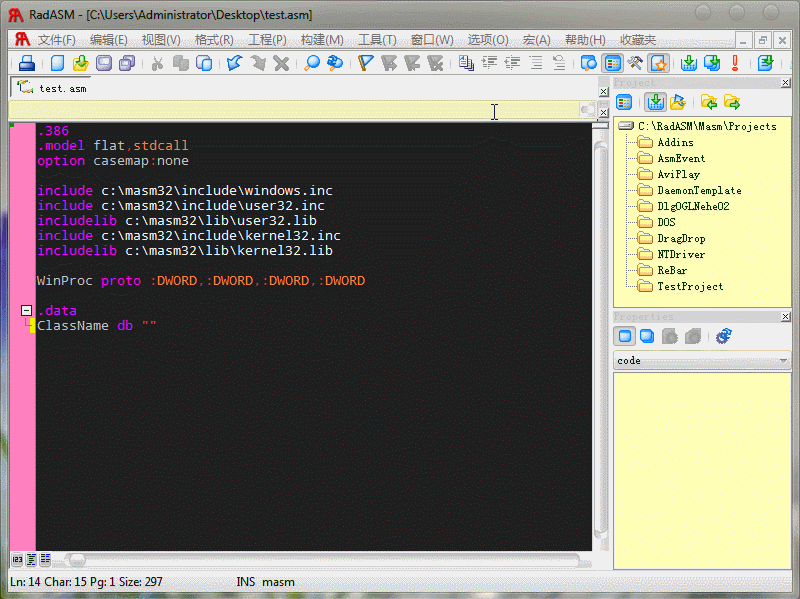This screenshot has height=599, width=800.
Task: Go up a folder with the folder-back icon
Action: (x=709, y=102)
